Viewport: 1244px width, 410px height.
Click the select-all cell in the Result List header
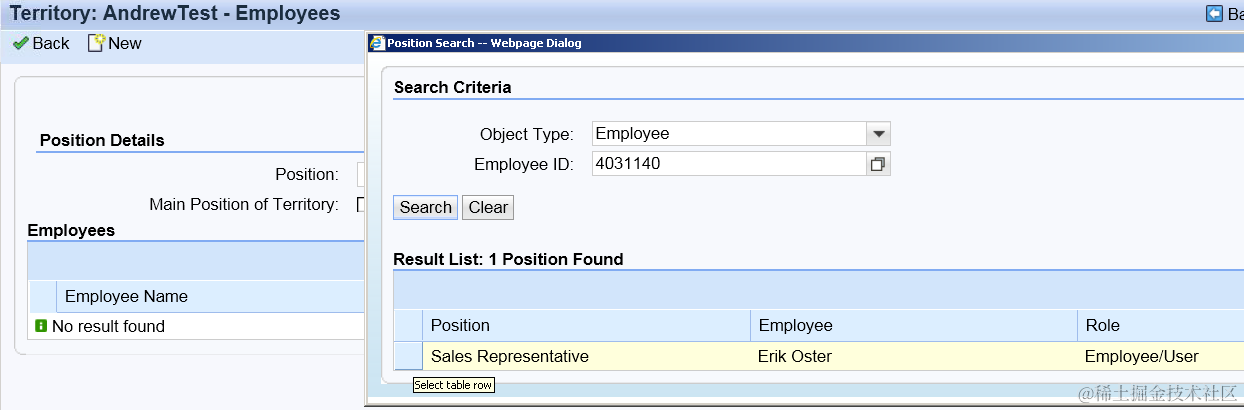click(x=408, y=325)
